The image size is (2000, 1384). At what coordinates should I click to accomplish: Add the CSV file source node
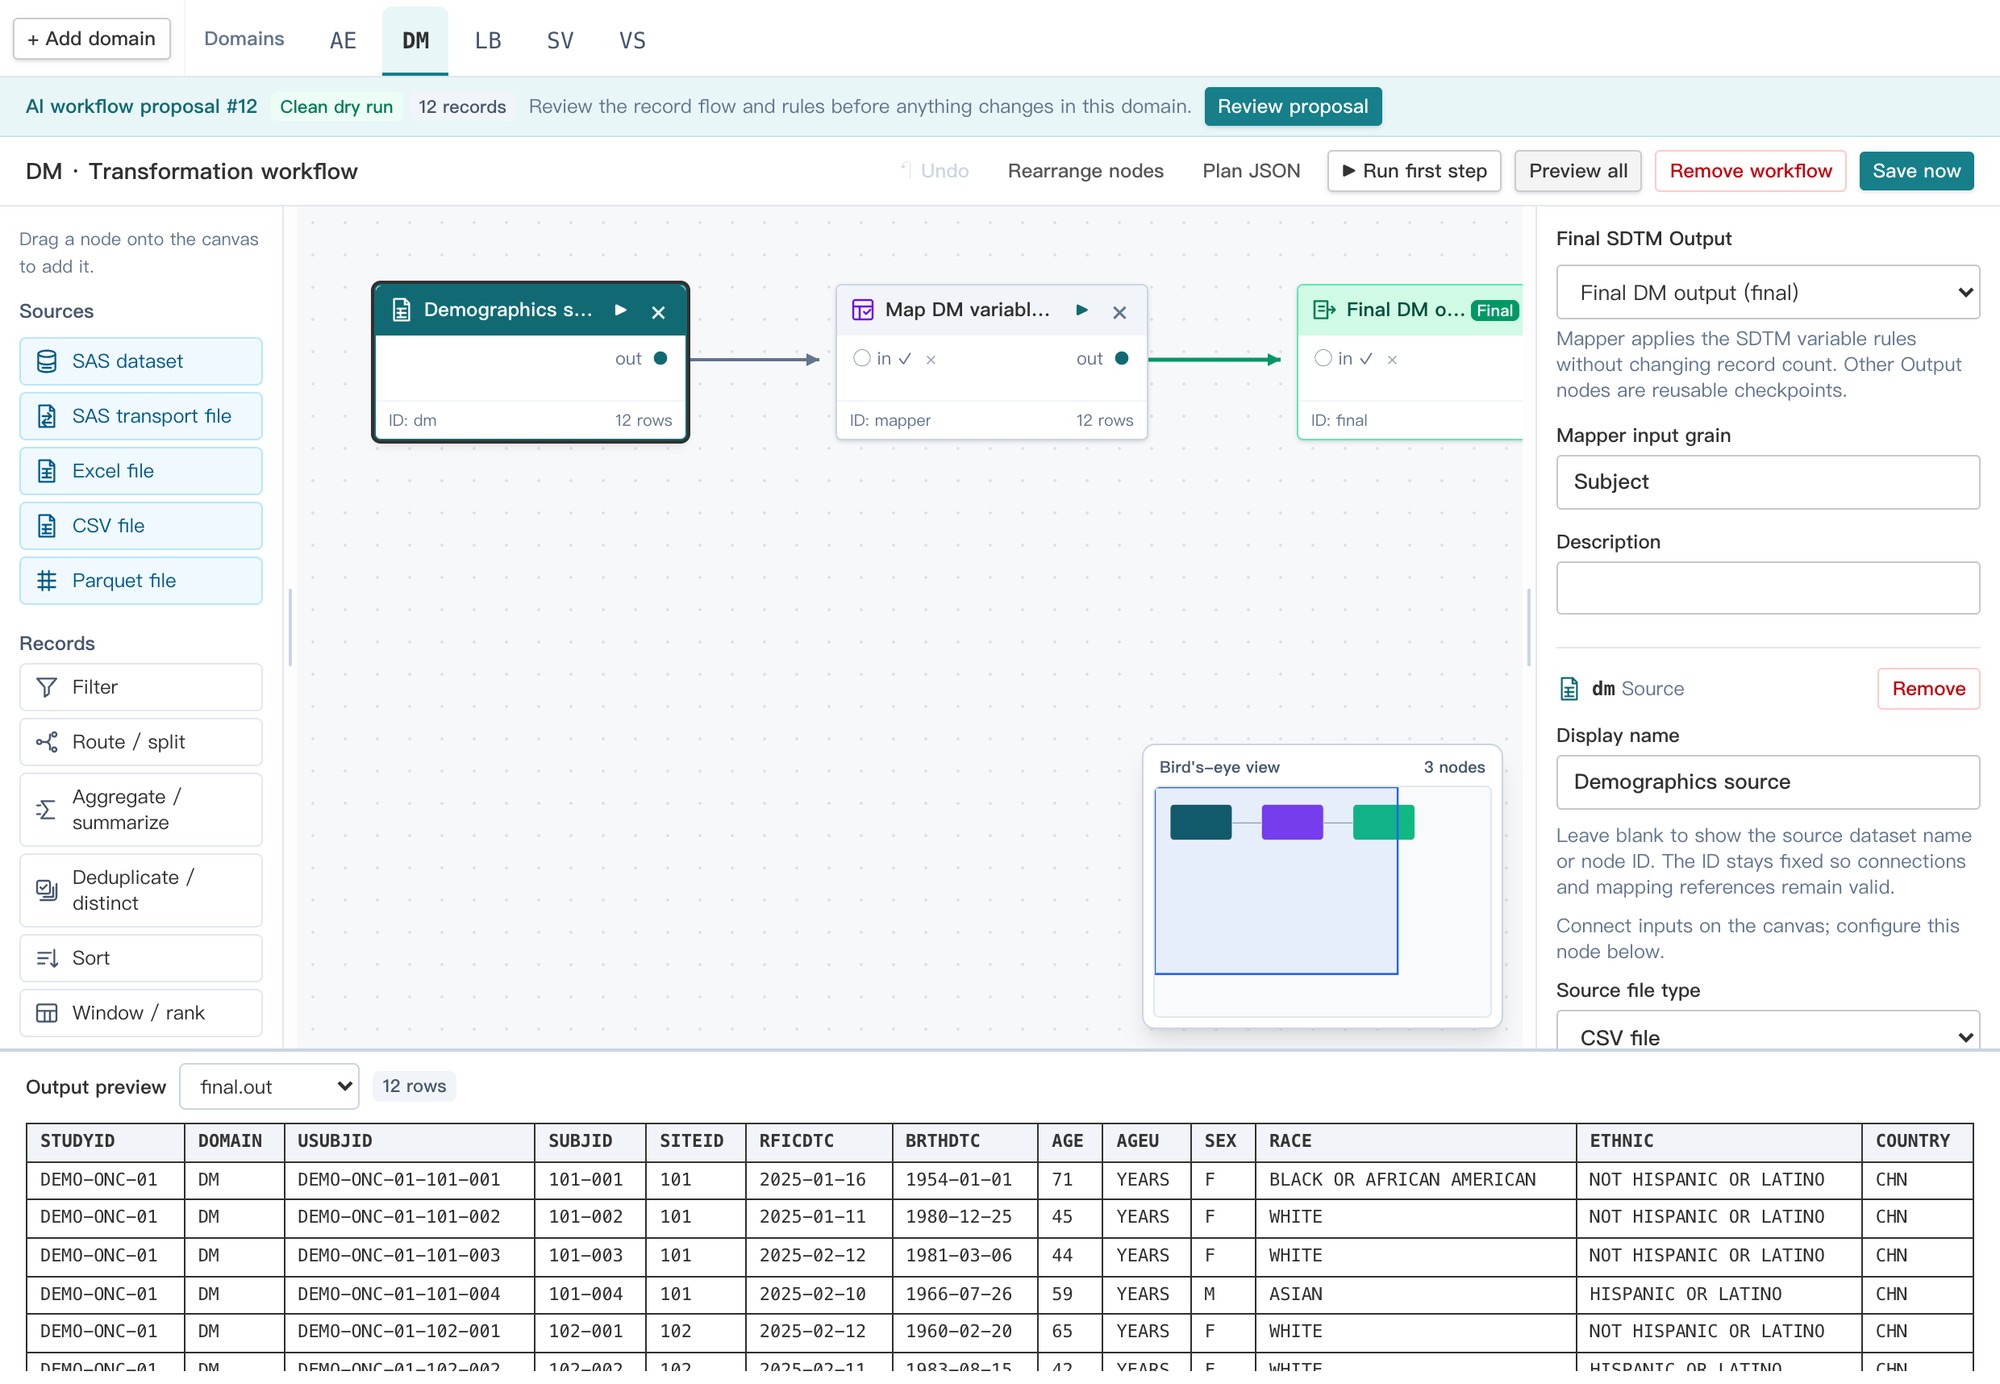tap(141, 526)
